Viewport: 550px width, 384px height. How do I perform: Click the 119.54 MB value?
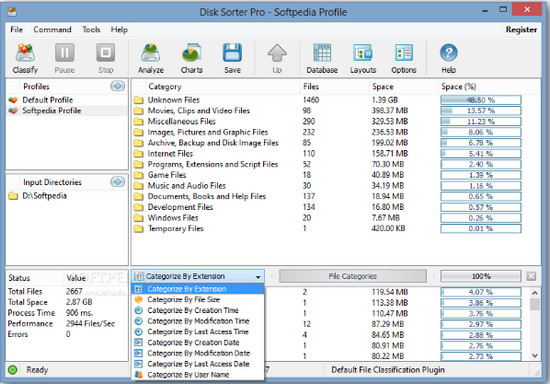coord(390,292)
